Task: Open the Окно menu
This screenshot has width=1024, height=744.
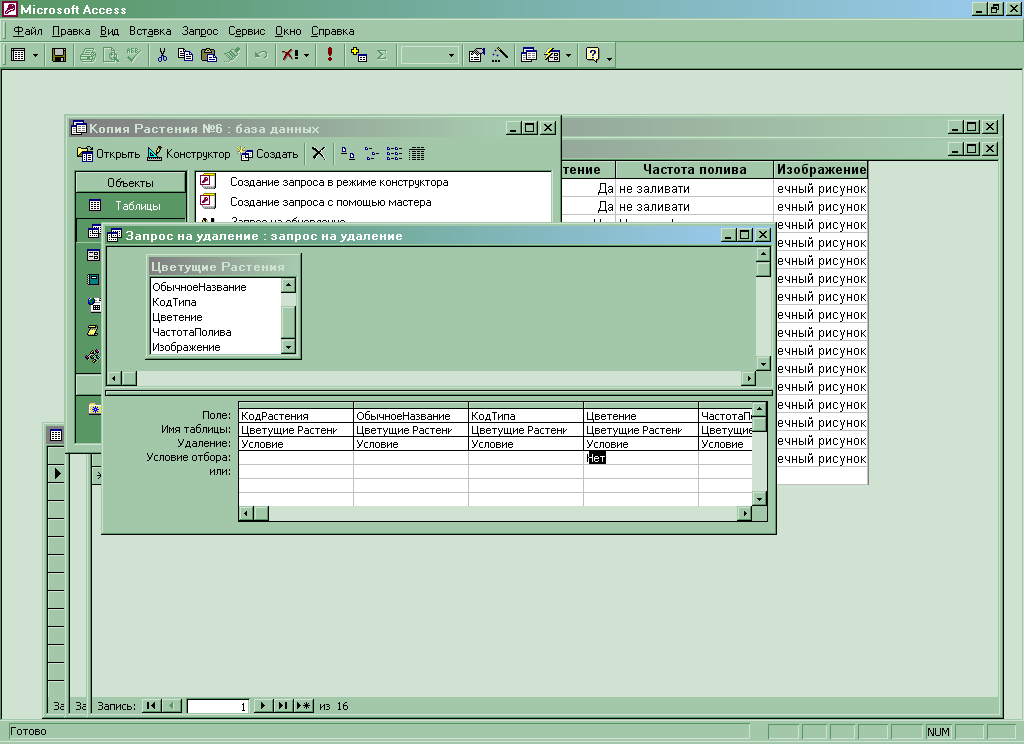Action: coord(288,31)
